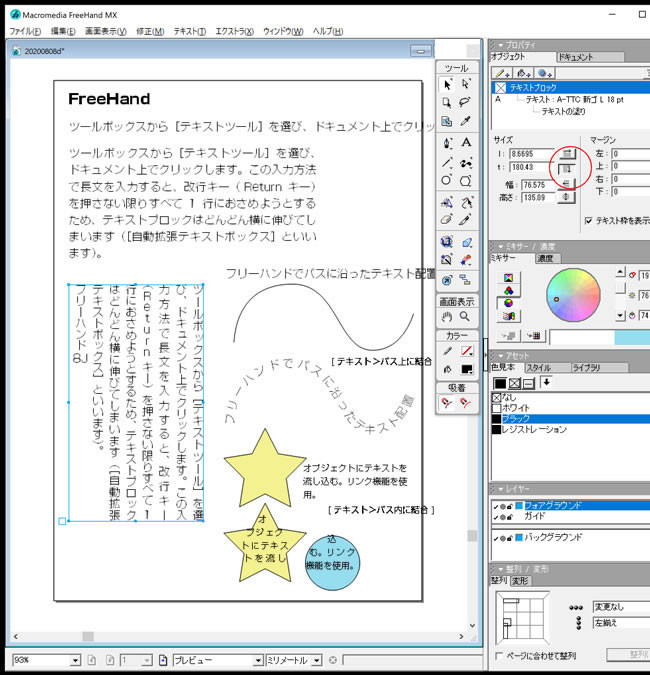The image size is (650, 675).
Task: Select the Hand tool
Action: coord(447,317)
